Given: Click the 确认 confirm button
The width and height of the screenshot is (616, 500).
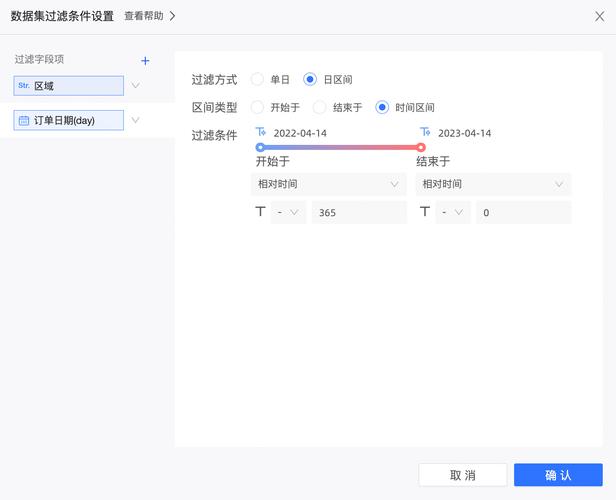Looking at the screenshot, I should click(x=558, y=475).
